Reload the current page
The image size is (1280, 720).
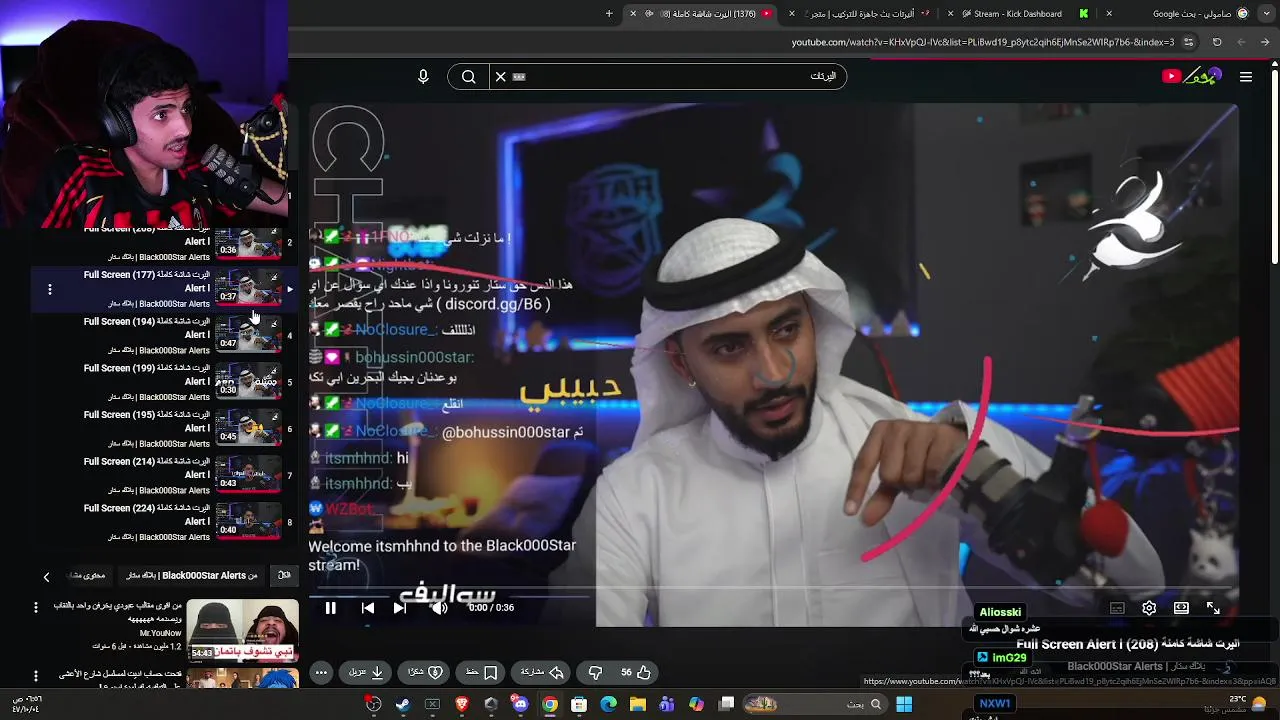click(x=1217, y=42)
